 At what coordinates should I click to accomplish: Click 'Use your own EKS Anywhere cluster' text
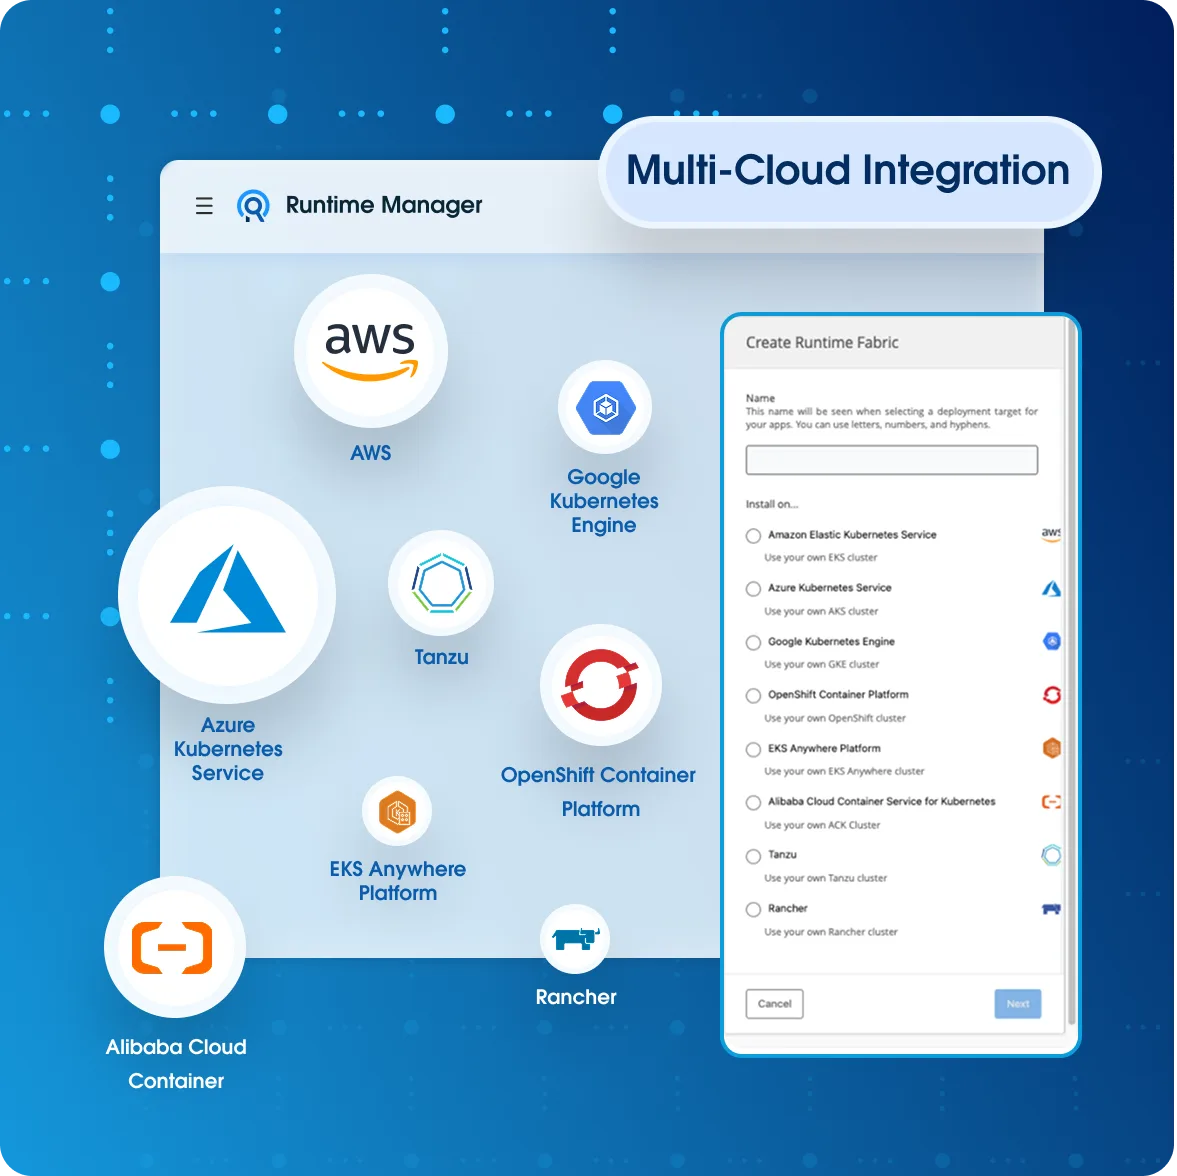(x=844, y=771)
